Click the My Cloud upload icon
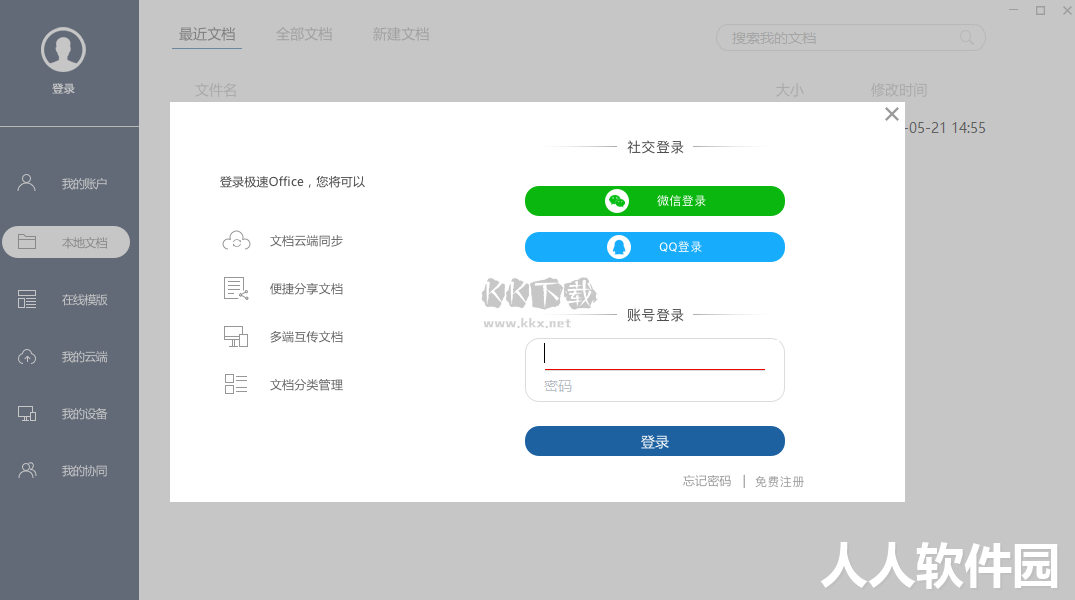This screenshot has height=600, width=1075. click(27, 357)
